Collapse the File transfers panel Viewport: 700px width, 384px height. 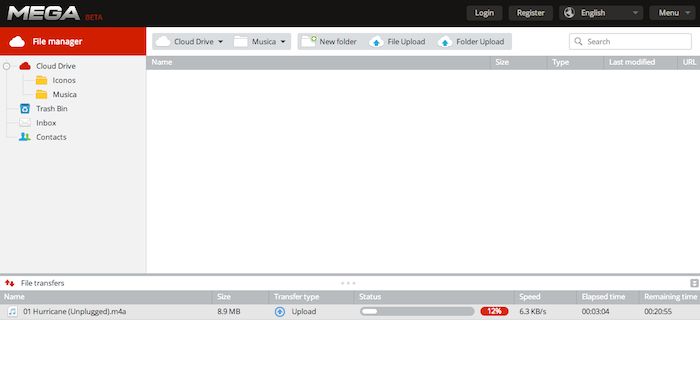[694, 283]
